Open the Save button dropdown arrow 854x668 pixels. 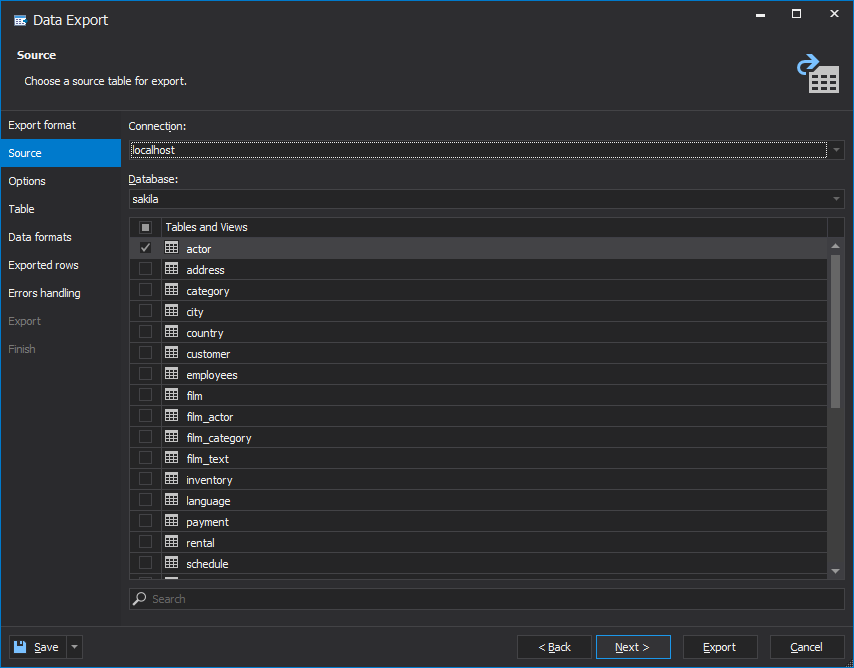point(75,647)
